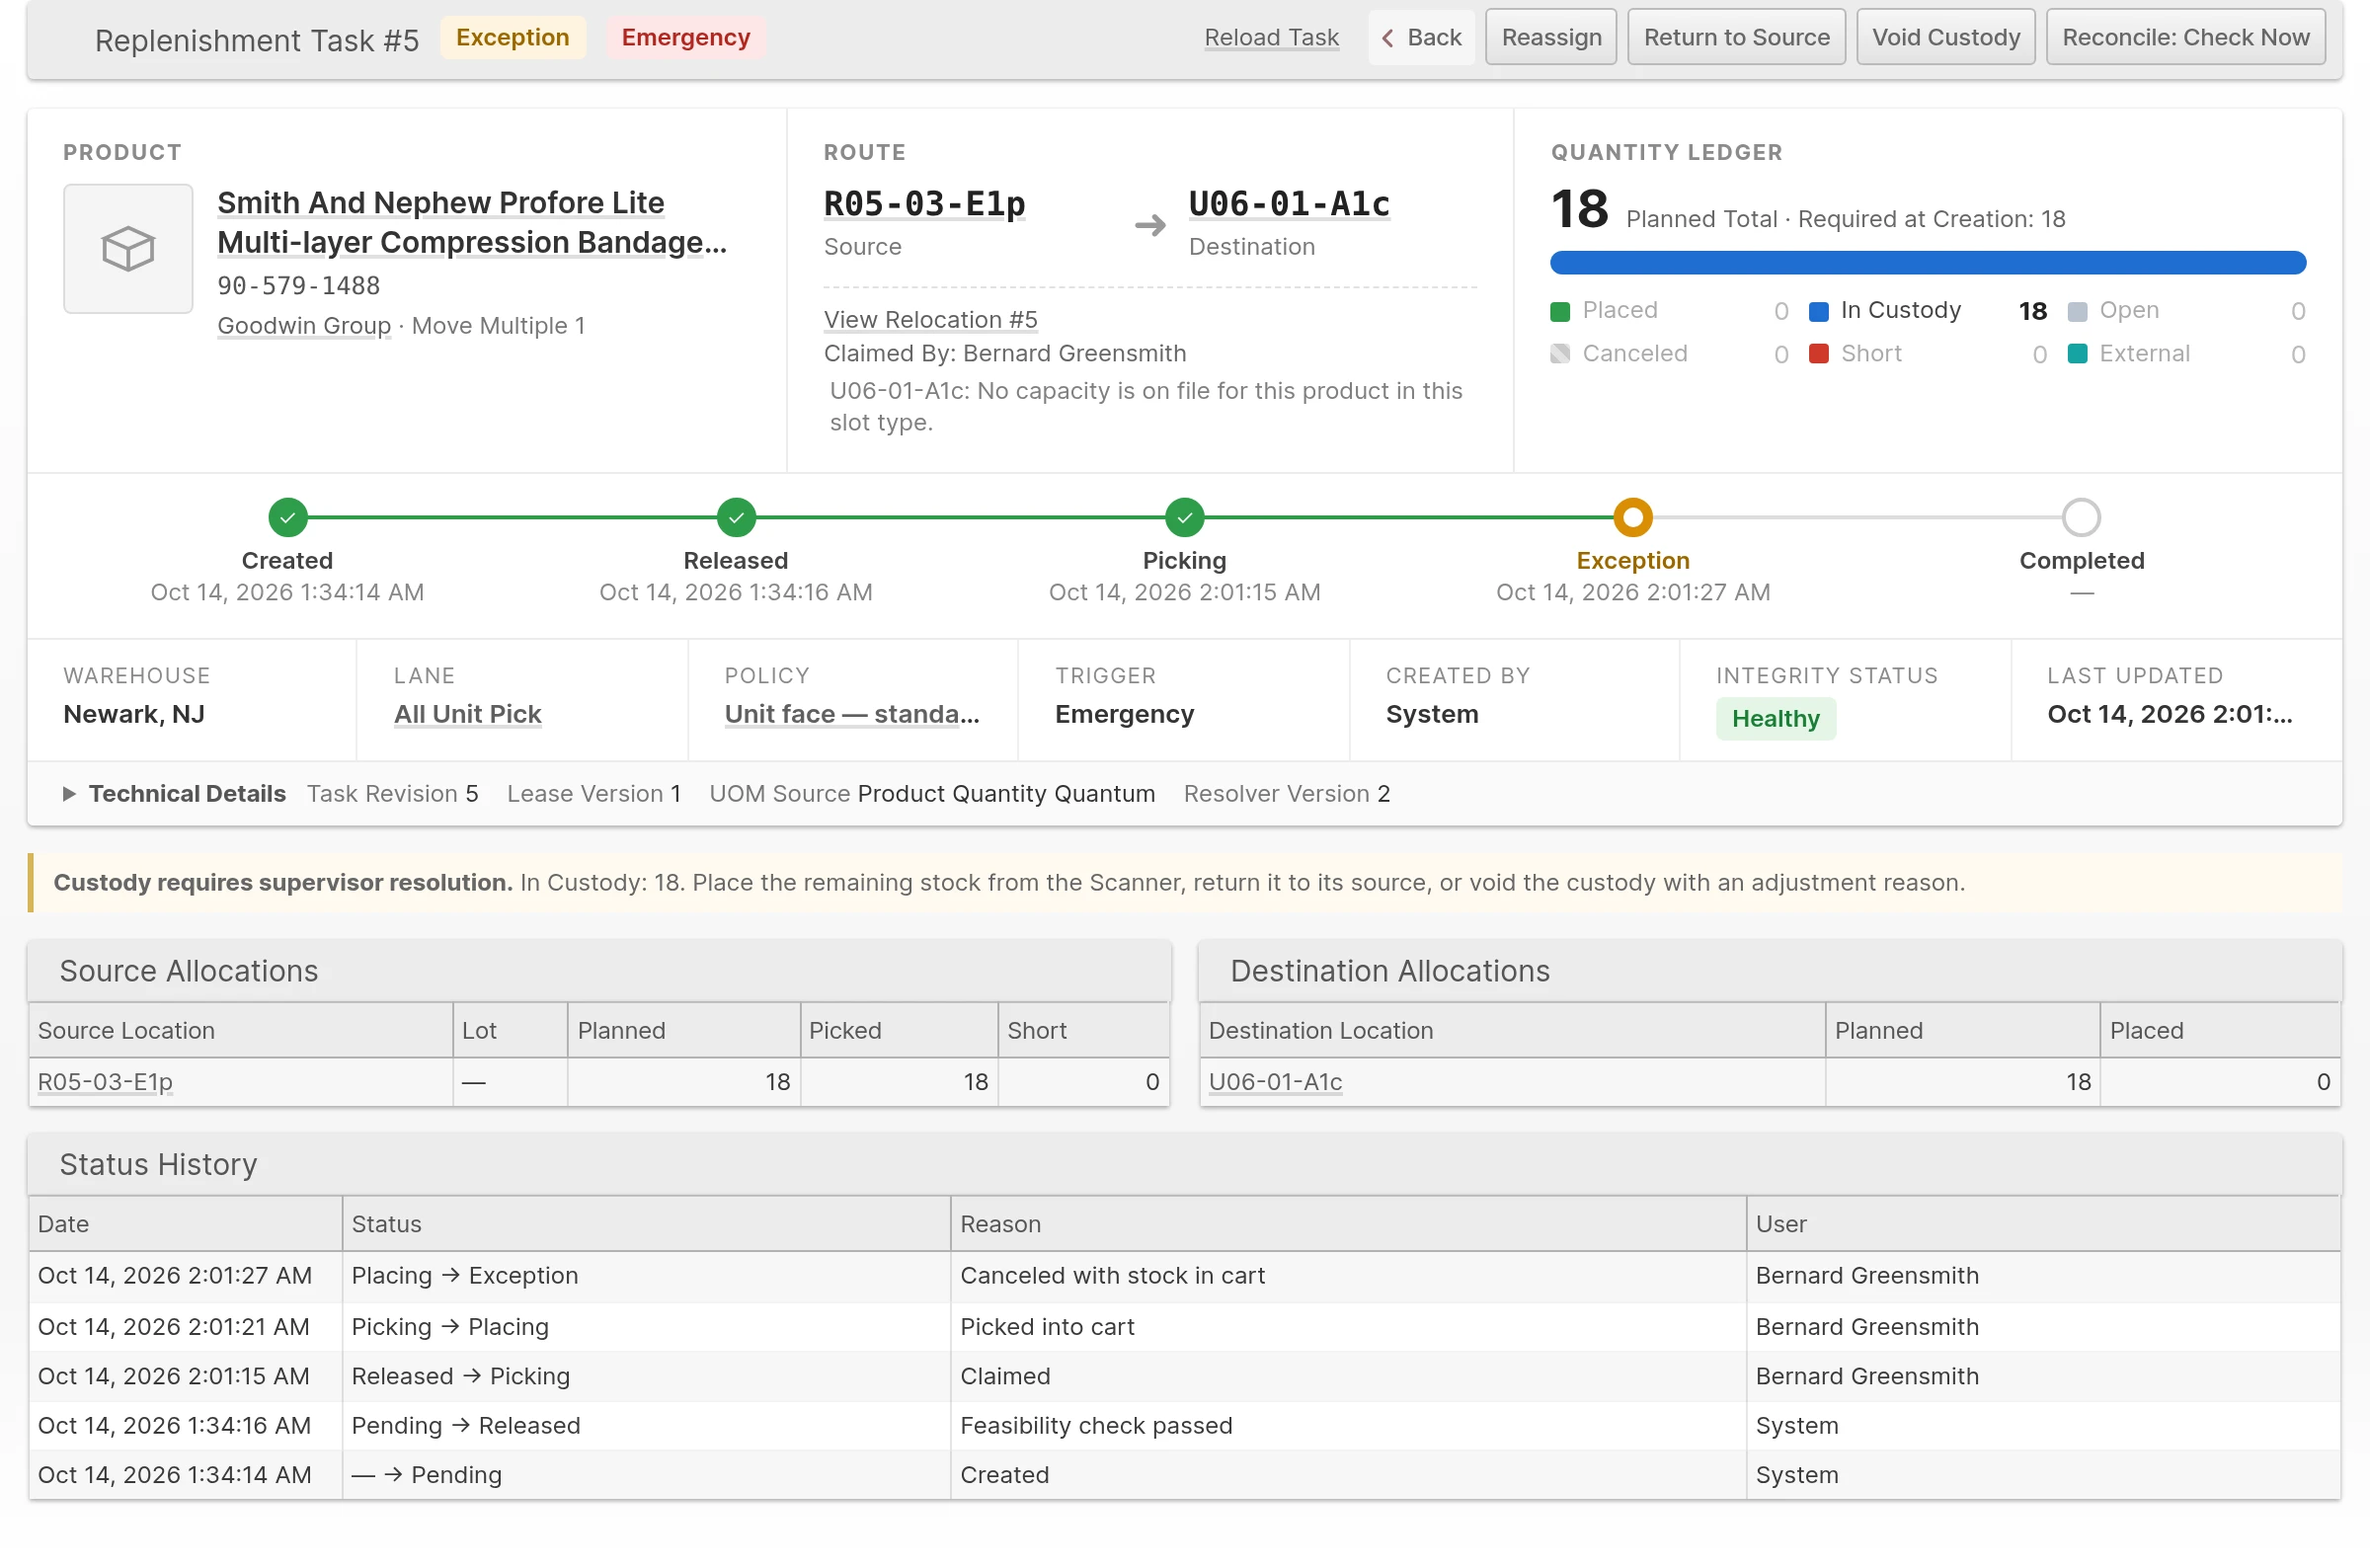Click the Emergency status badge

pos(686,38)
